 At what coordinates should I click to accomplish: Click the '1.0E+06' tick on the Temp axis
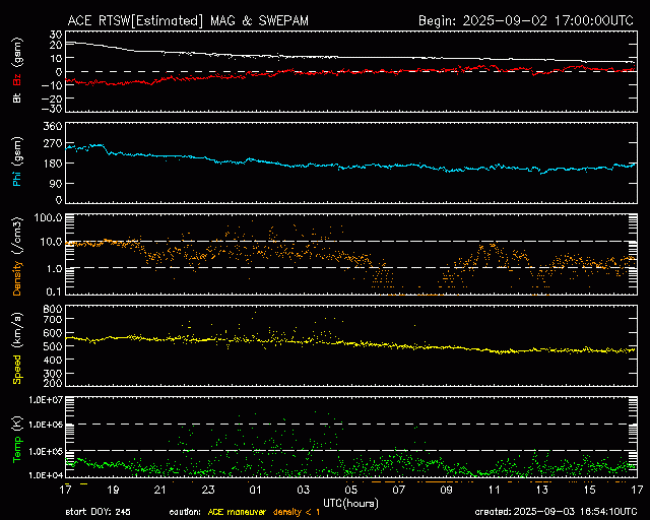pos(46,425)
